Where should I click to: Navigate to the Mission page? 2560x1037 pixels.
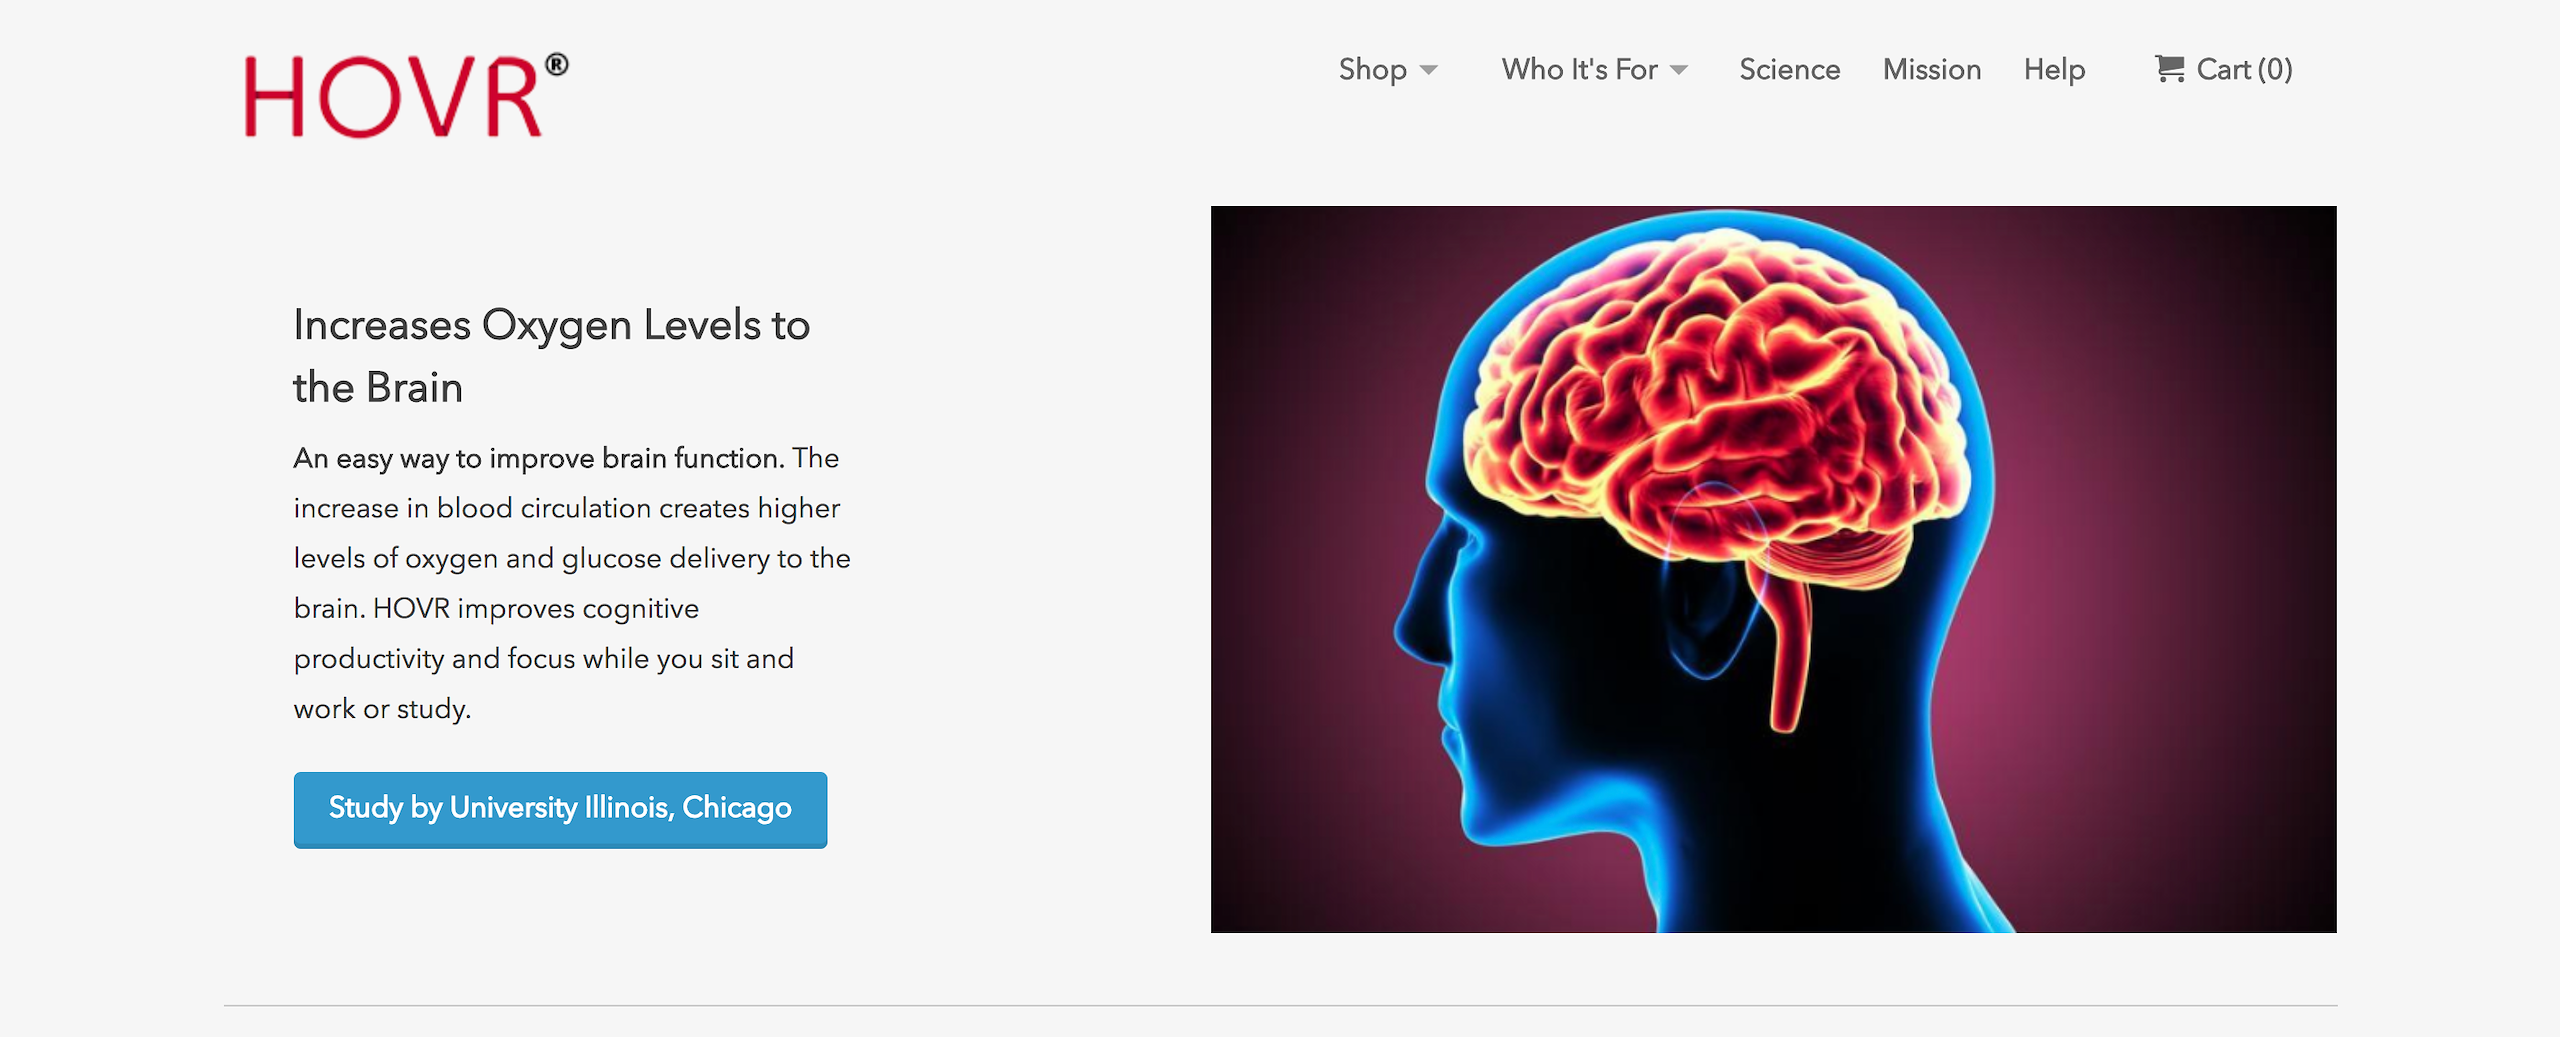(1932, 69)
